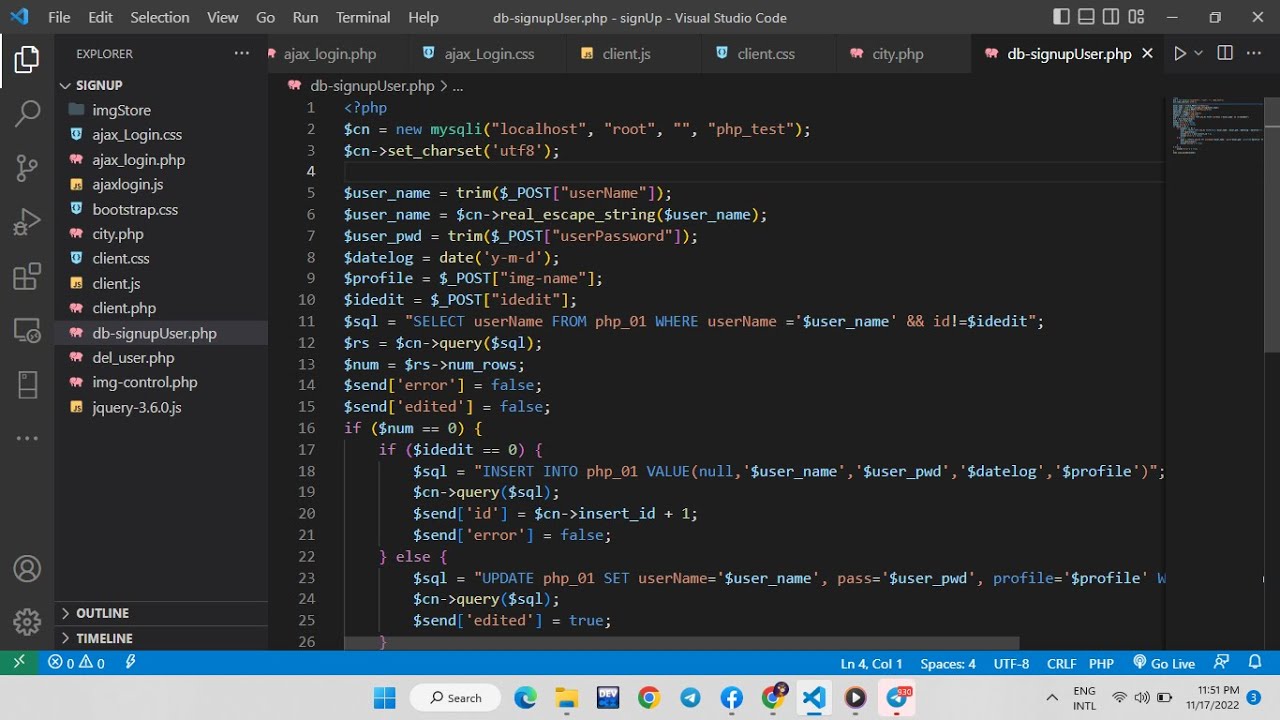Image resolution: width=1280 pixels, height=720 pixels.
Task: Click the Accounts icon in activity bar
Action: pyautogui.click(x=27, y=569)
